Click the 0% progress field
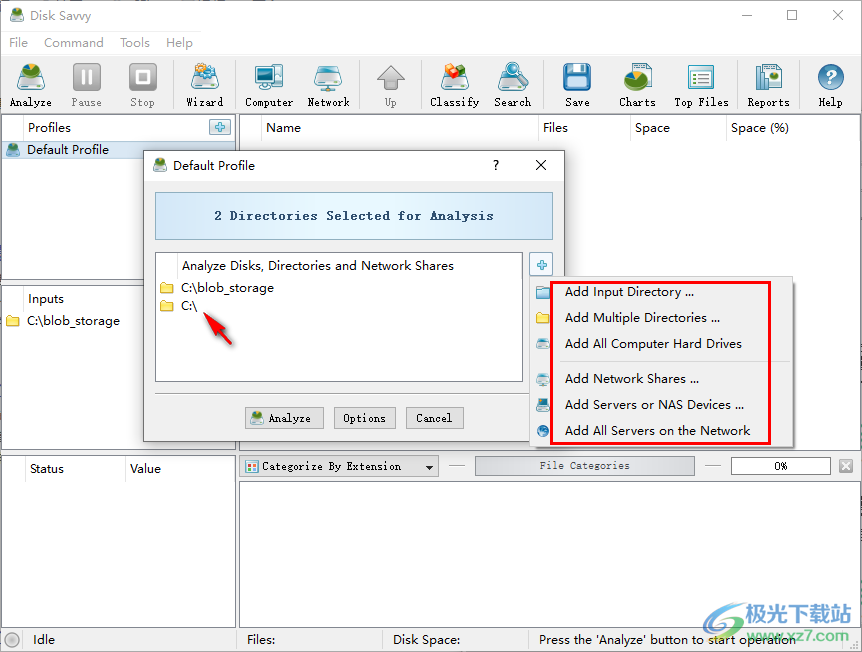This screenshot has width=862, height=652. click(780, 466)
